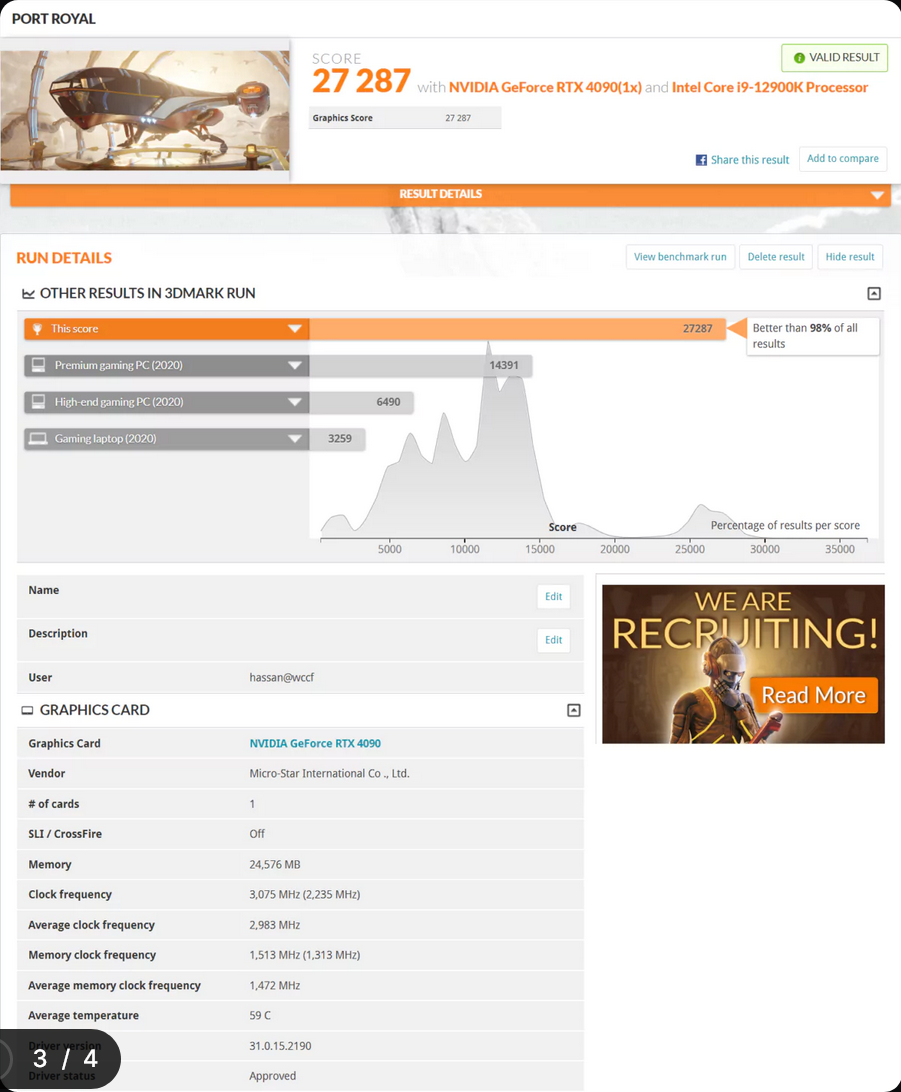The height and width of the screenshot is (1092, 901).
Task: Collapse the Other Results in 3DMark Run section
Action: 874,294
